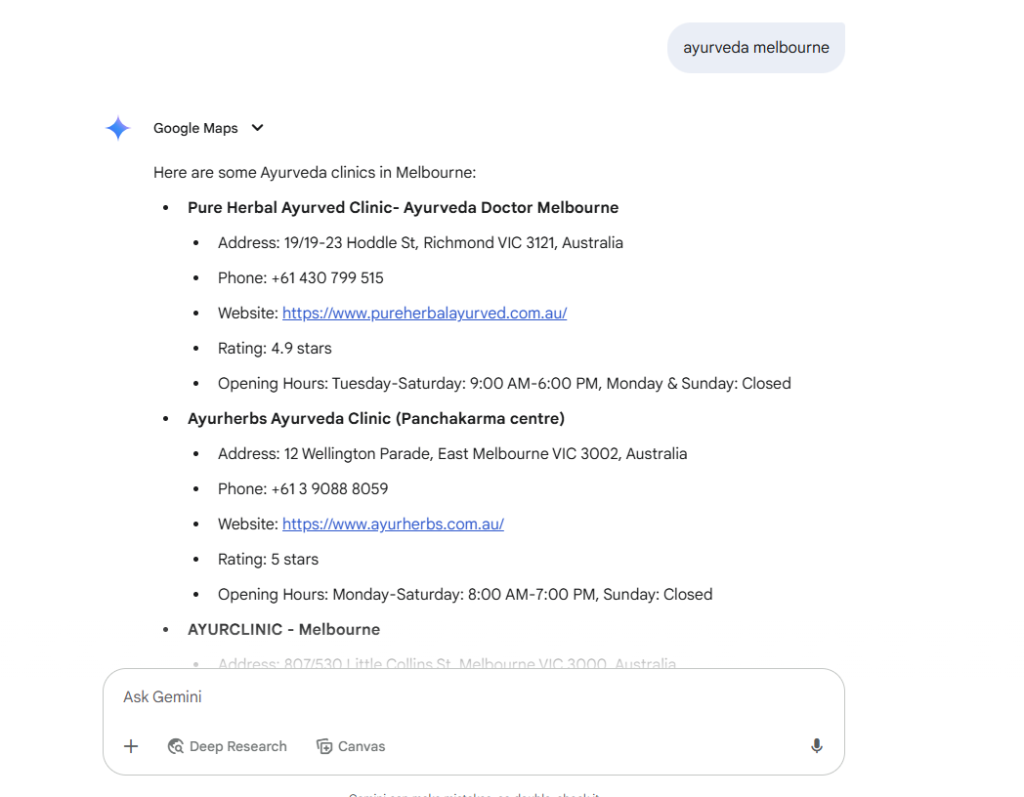Click the 19/19-23 Hoddle St address line
Viewport: 1024px width, 797px height.
pyautogui.click(x=421, y=243)
